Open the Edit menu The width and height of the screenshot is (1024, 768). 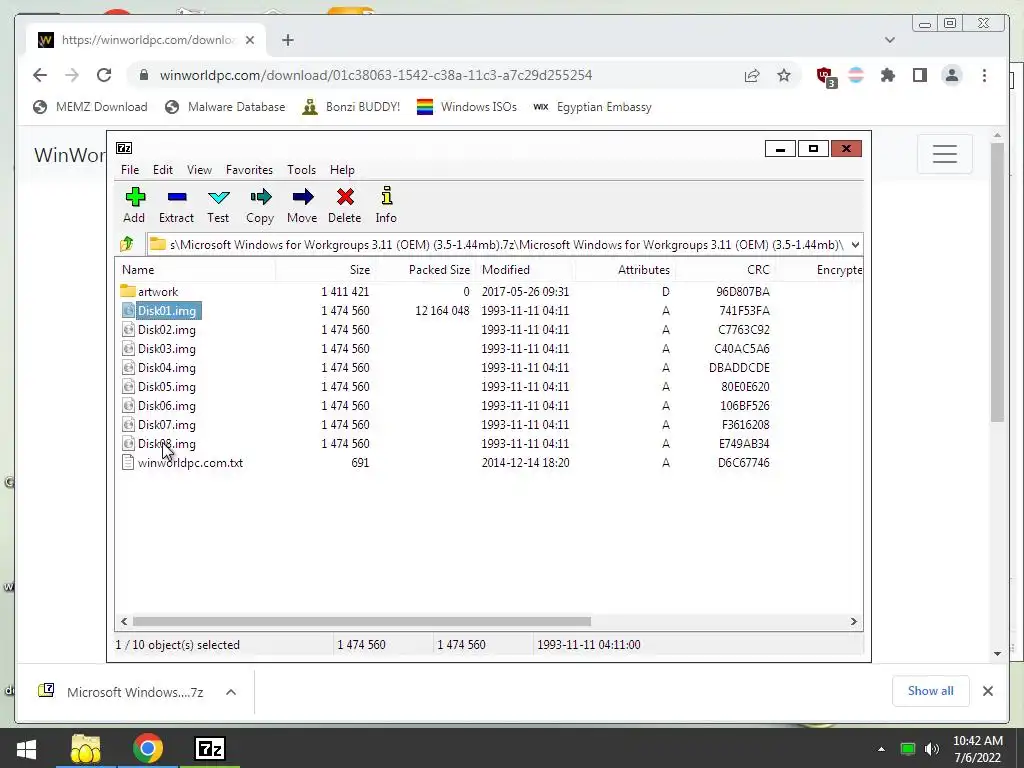[x=163, y=170]
